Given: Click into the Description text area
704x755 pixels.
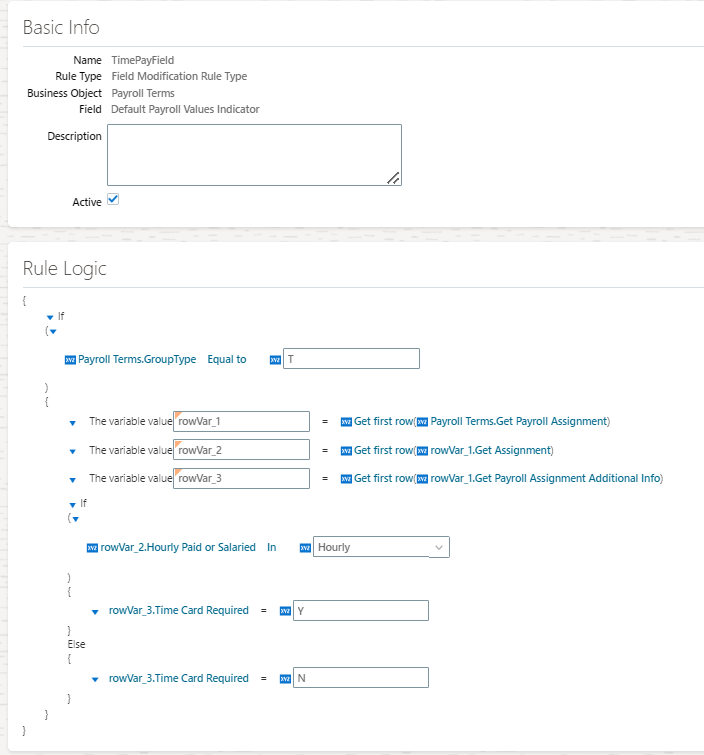Looking at the screenshot, I should [x=254, y=155].
